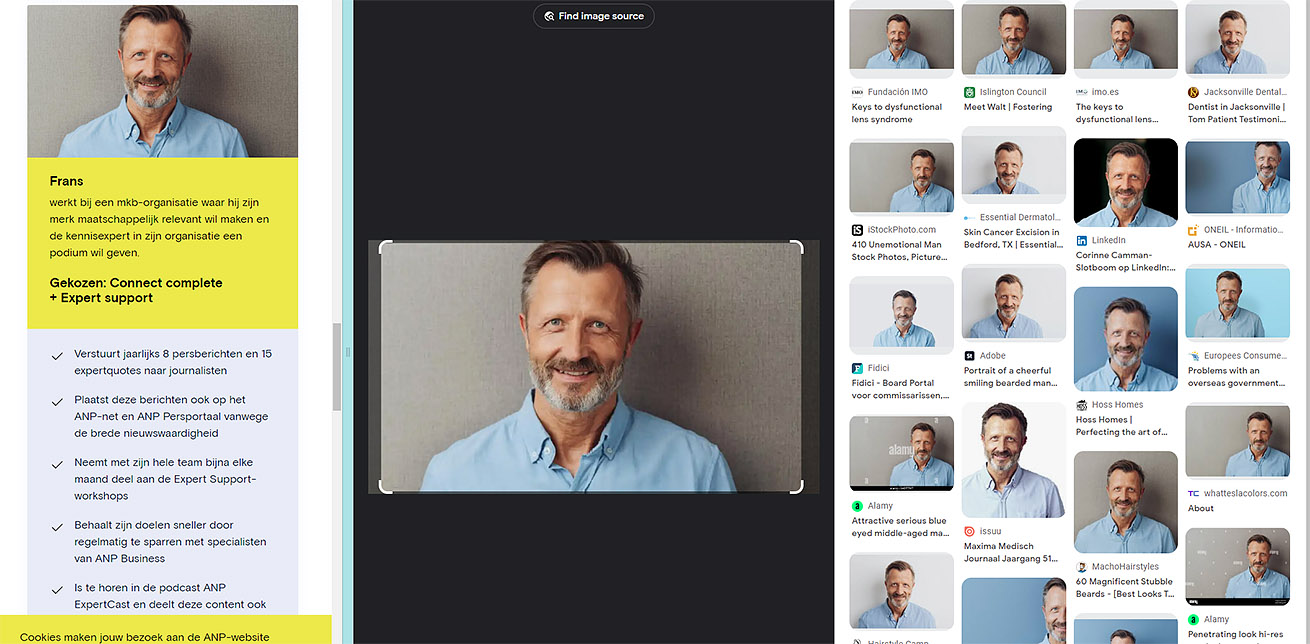The image size is (1310, 644).
Task: Click the iStockPhoto.com favicon
Action: click(857, 230)
